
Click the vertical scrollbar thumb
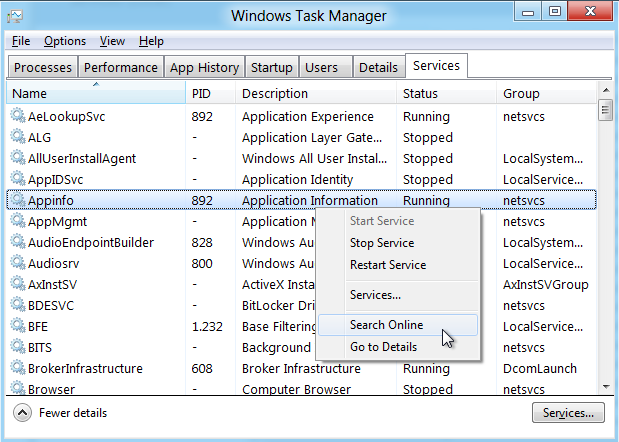(x=605, y=110)
